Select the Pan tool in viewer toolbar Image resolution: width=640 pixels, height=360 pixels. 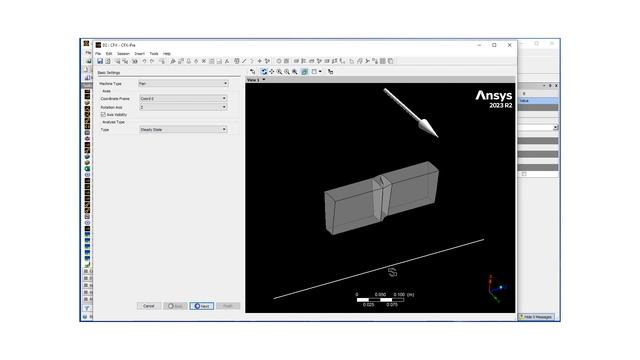(x=272, y=72)
